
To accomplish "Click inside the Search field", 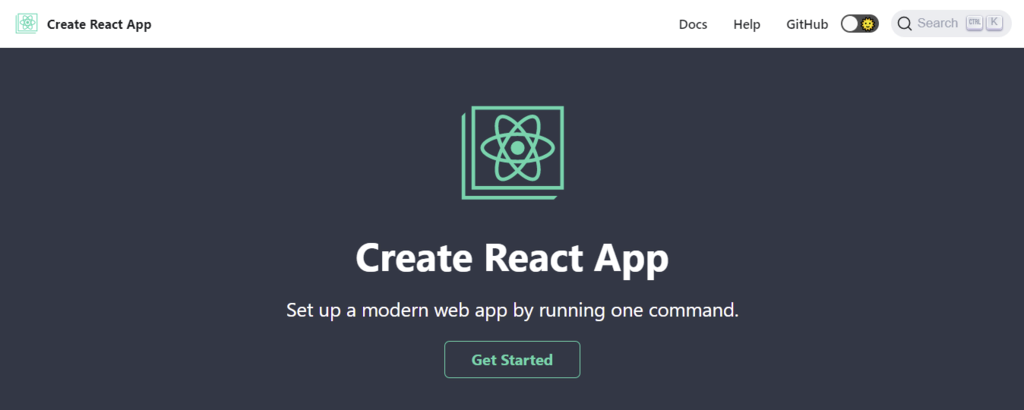I will (951, 24).
